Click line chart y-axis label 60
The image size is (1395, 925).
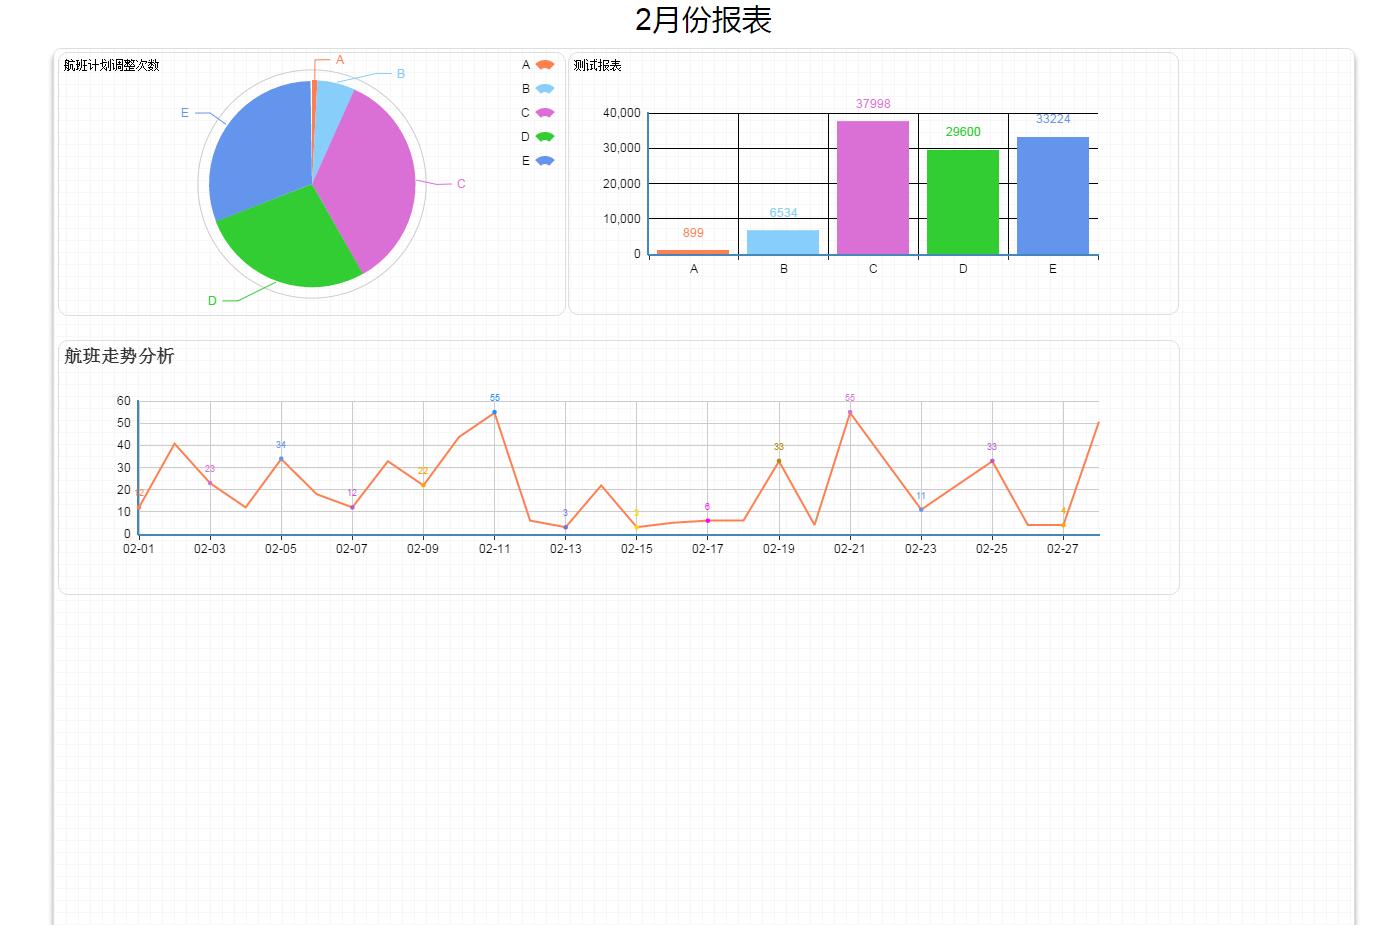point(124,401)
